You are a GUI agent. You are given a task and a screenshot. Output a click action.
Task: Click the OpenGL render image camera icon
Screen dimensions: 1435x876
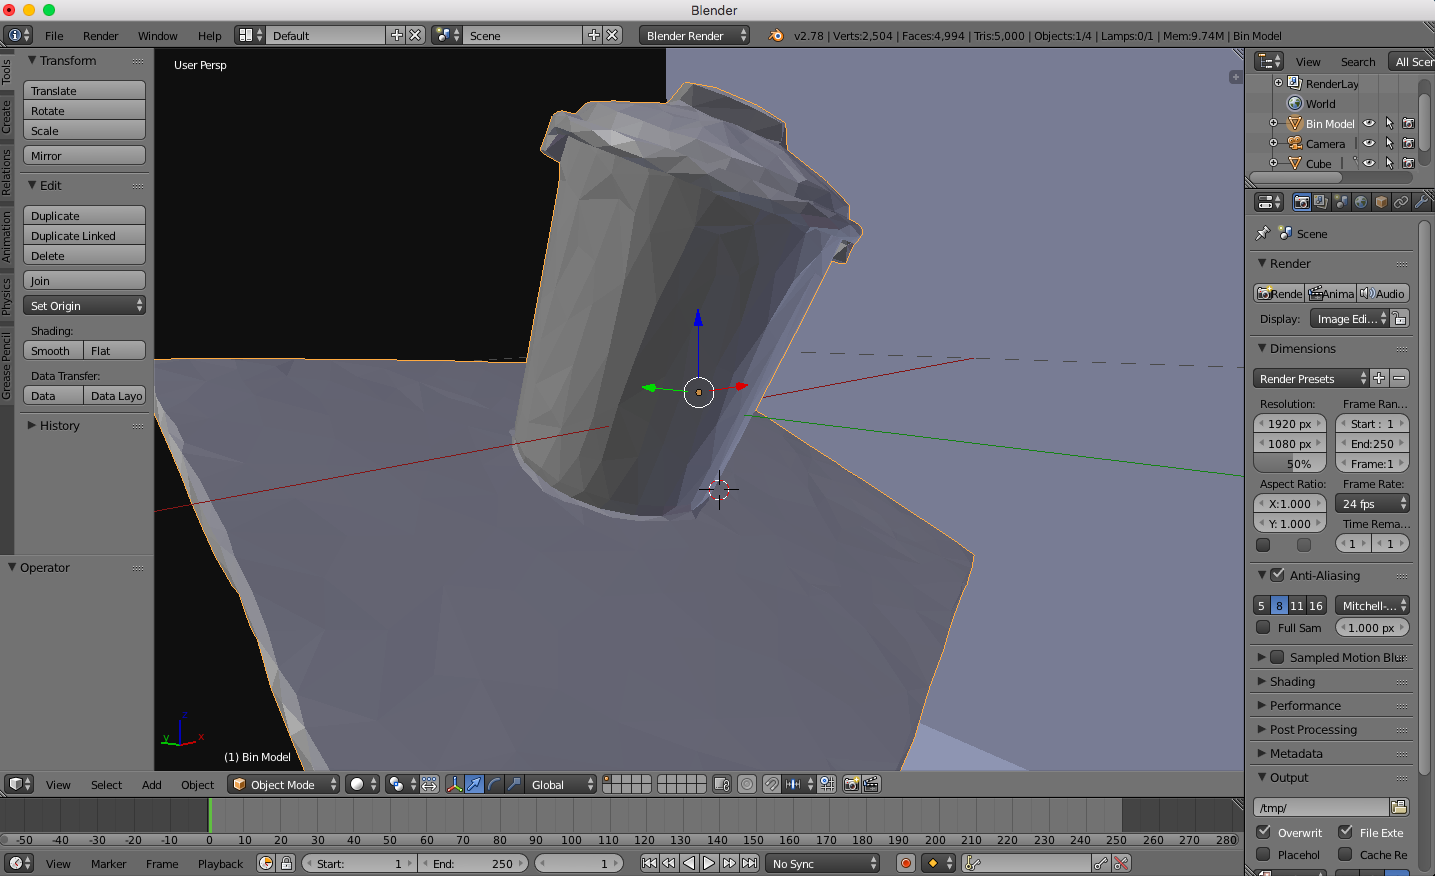851,785
